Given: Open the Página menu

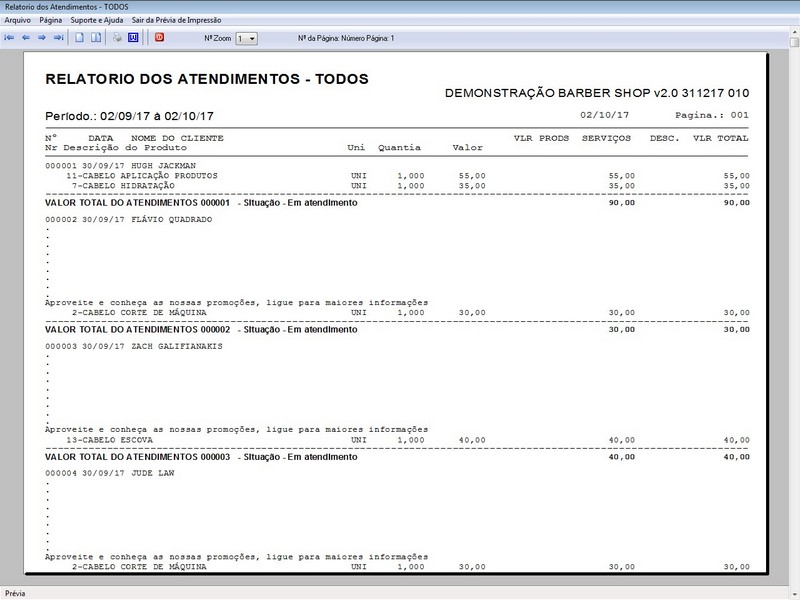Looking at the screenshot, I should (51, 20).
